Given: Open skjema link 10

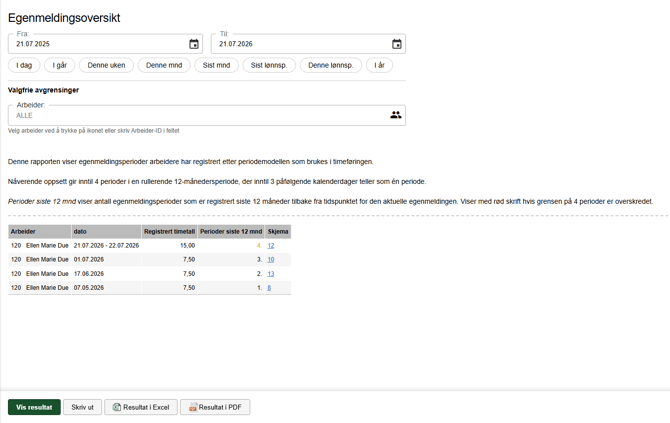Looking at the screenshot, I should (x=270, y=260).
